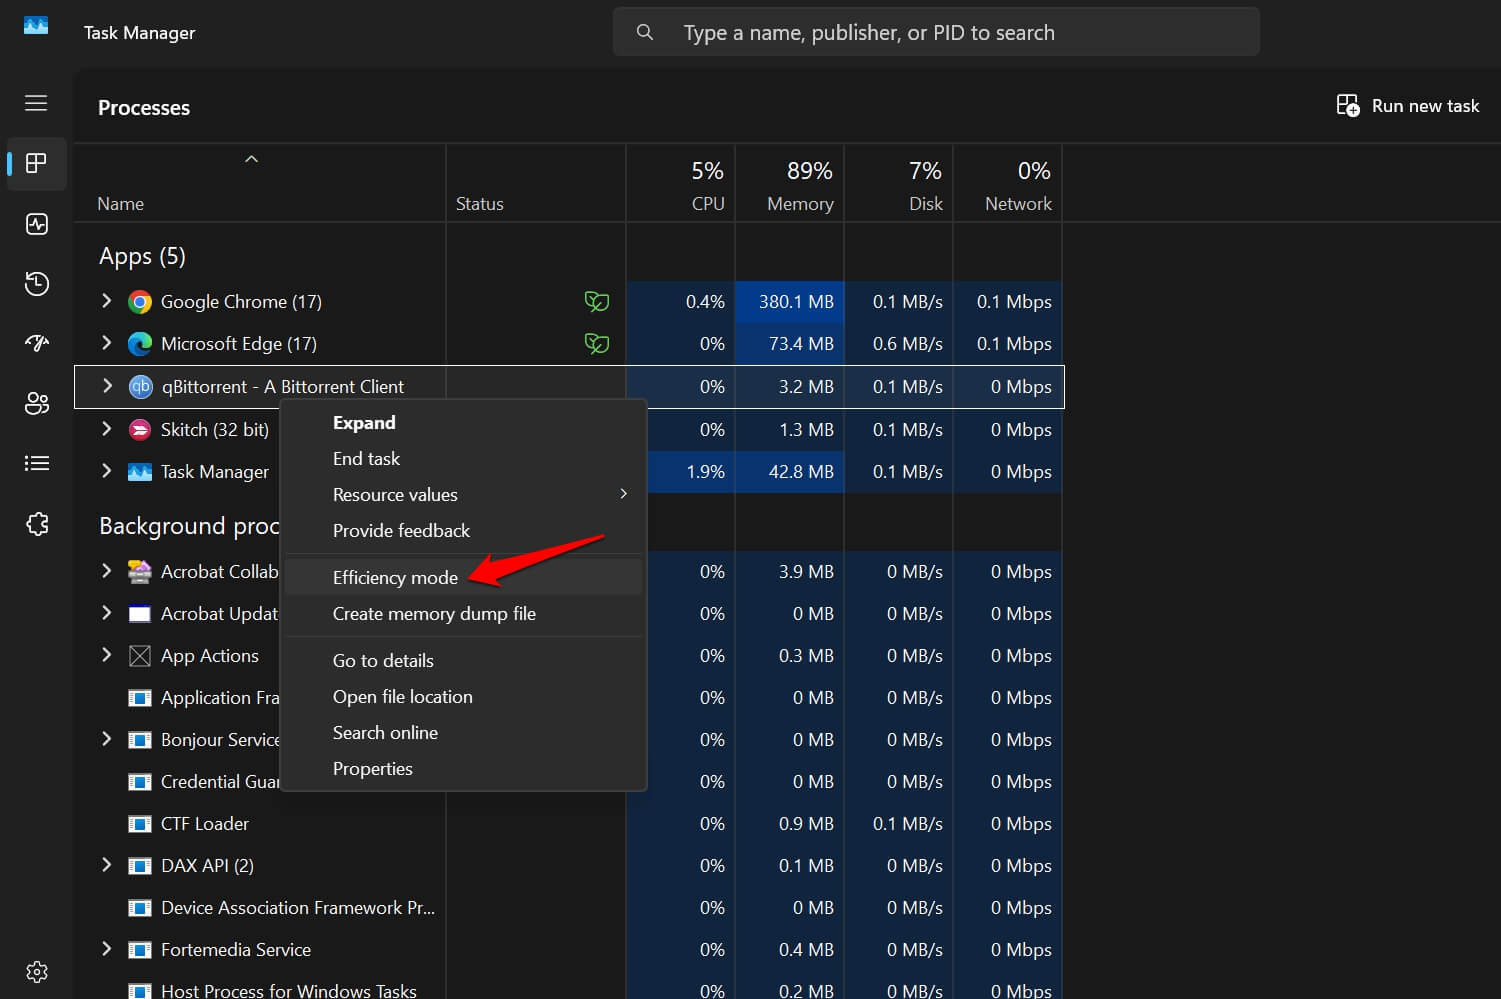
Task: Sort by the Disk column header
Action: pyautogui.click(x=899, y=183)
